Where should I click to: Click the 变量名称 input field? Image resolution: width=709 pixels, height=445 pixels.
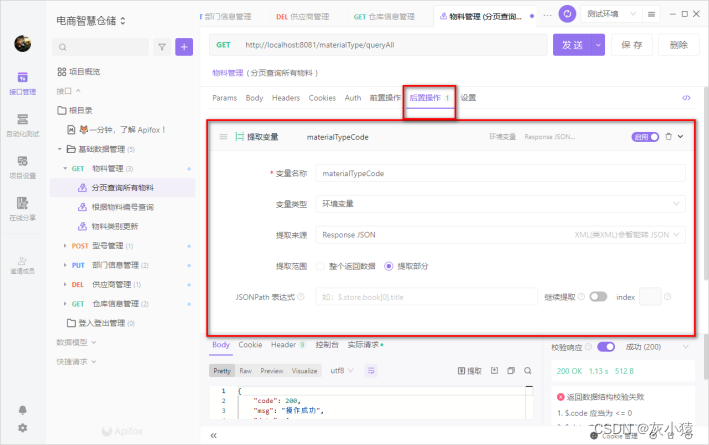coord(501,173)
